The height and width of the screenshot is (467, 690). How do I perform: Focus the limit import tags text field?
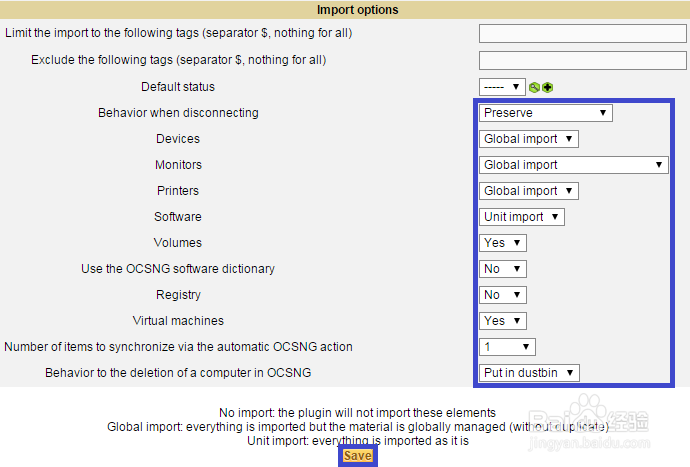click(582, 34)
